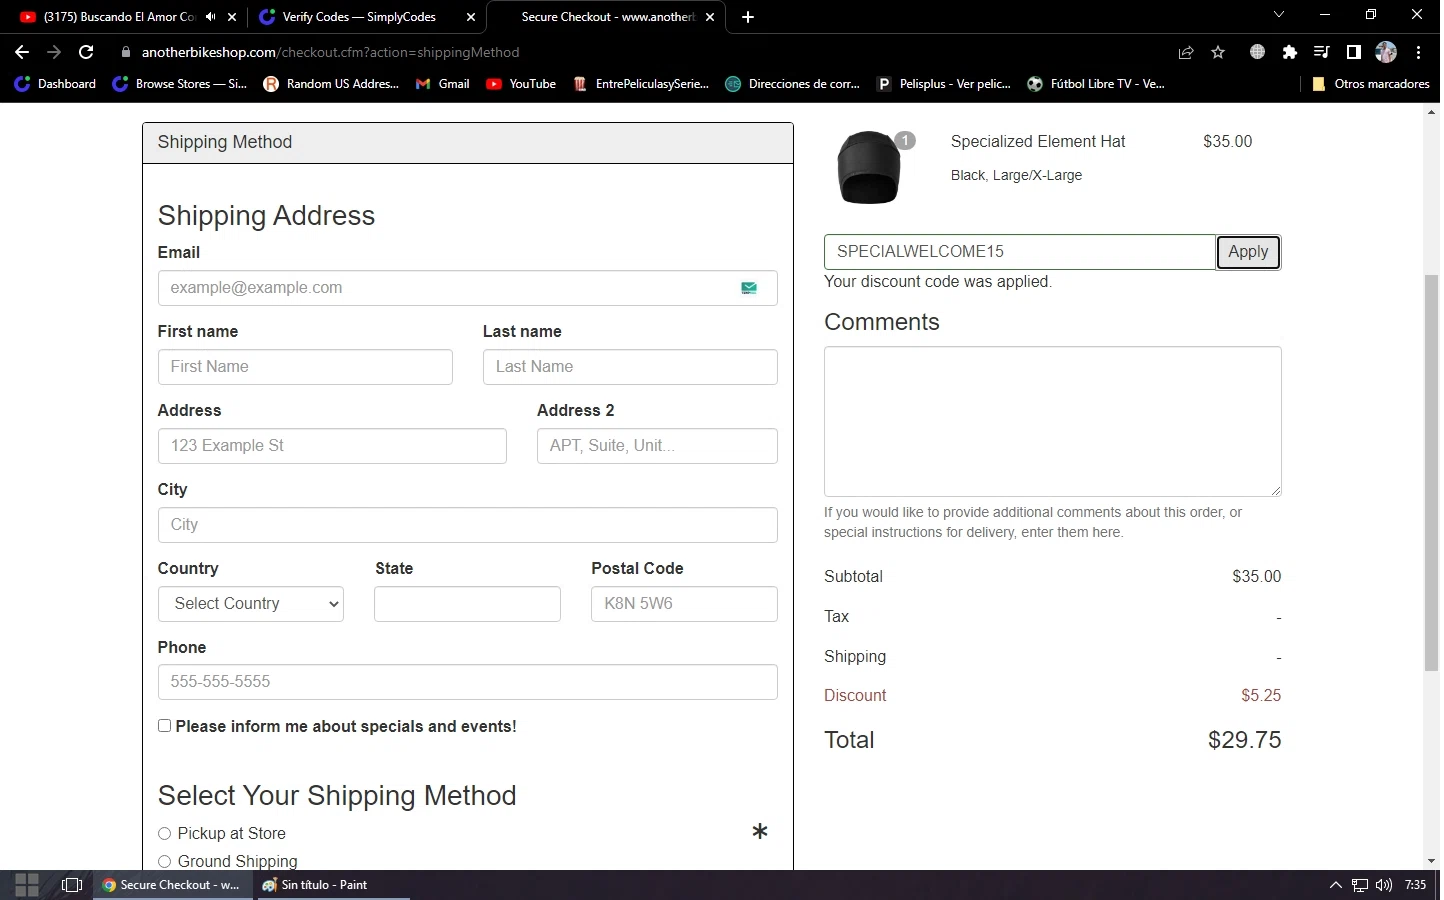This screenshot has height=900, width=1444.
Task: Click the address bar URL
Action: click(x=331, y=52)
